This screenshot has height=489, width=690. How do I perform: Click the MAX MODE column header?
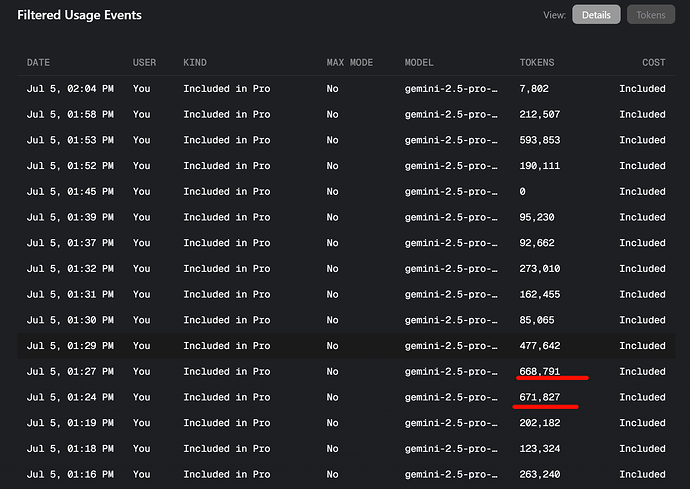click(x=349, y=63)
